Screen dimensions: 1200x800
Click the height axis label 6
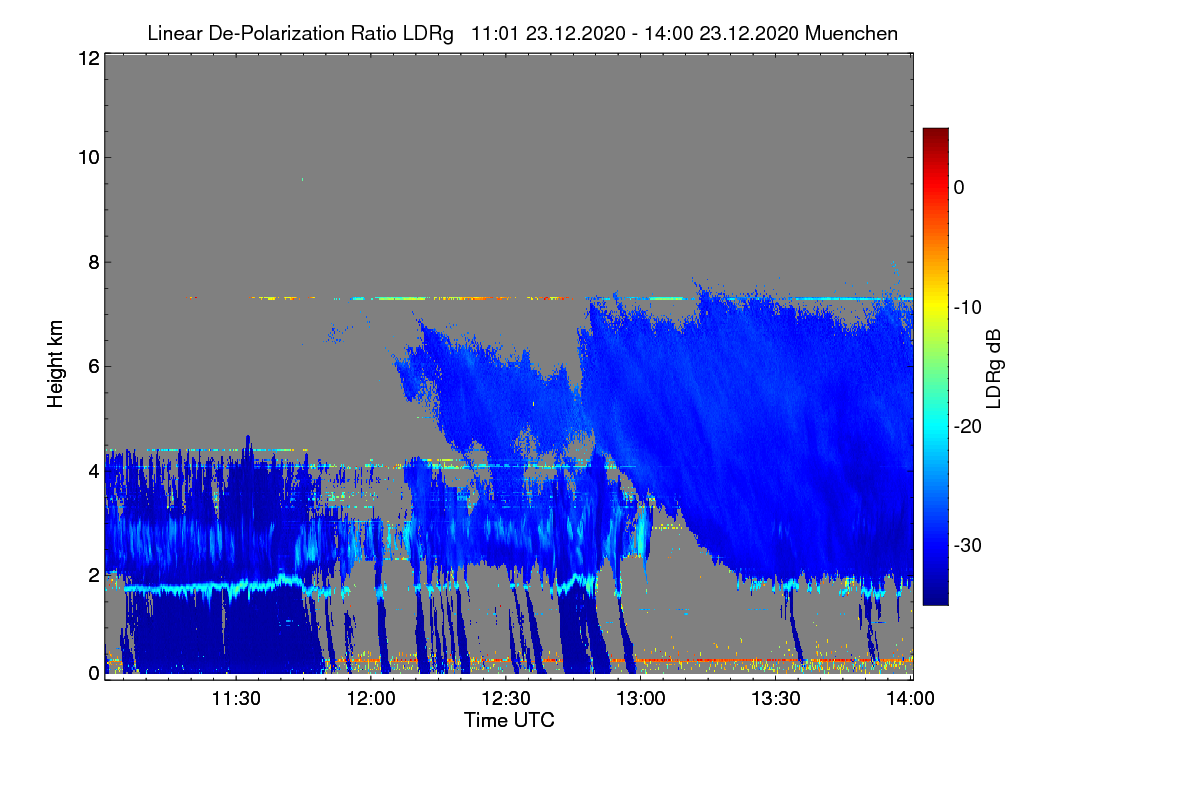pos(92,366)
